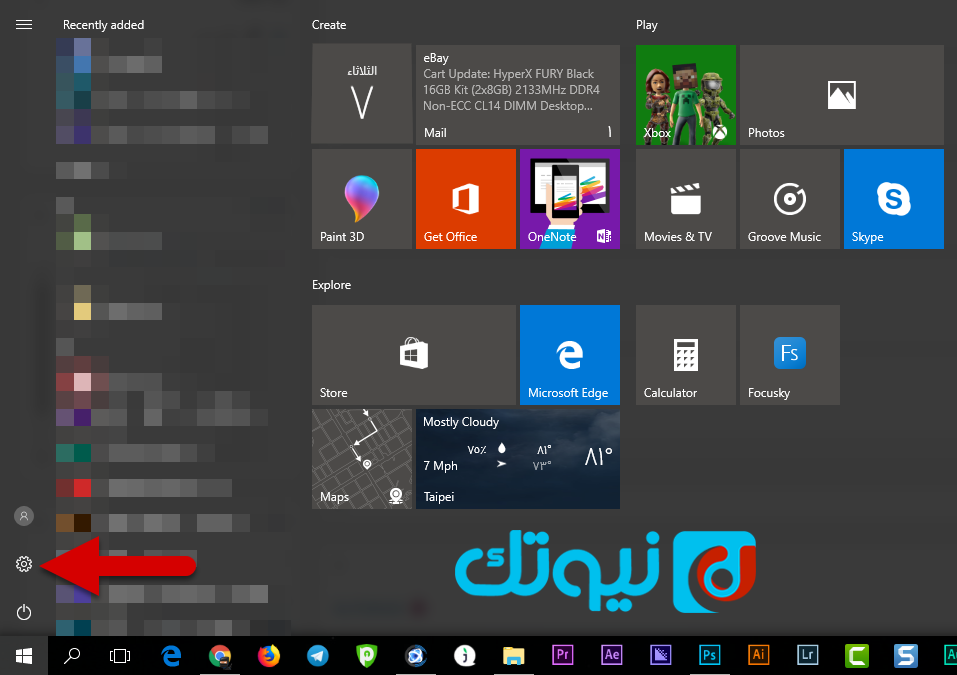This screenshot has height=675, width=957.
Task: Open the Calculator tile
Action: pyautogui.click(x=686, y=355)
